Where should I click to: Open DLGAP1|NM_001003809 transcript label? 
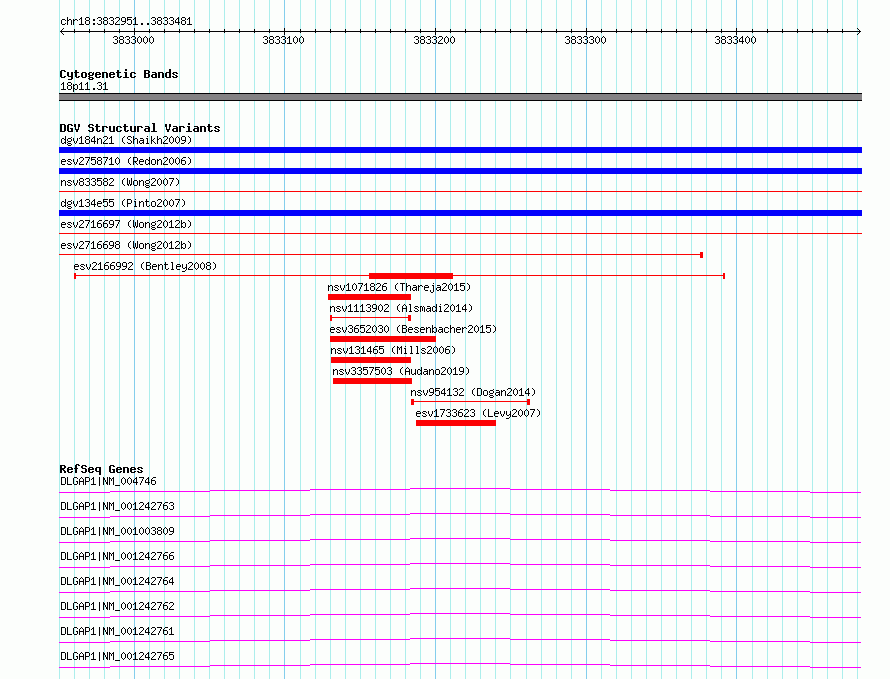[117, 531]
